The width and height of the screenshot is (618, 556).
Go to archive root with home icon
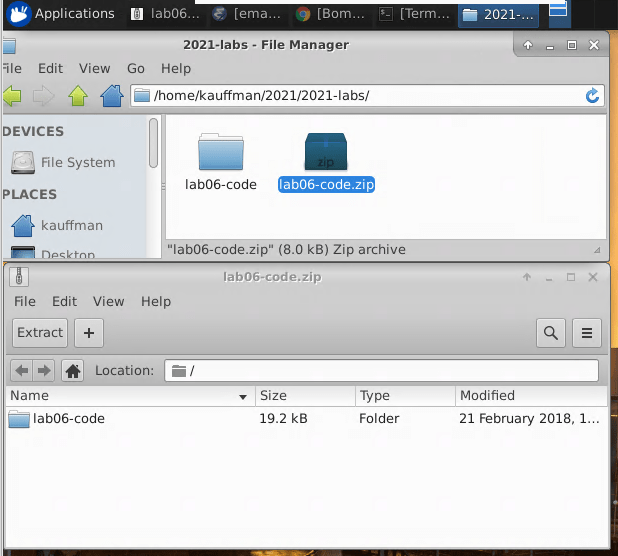pos(73,371)
